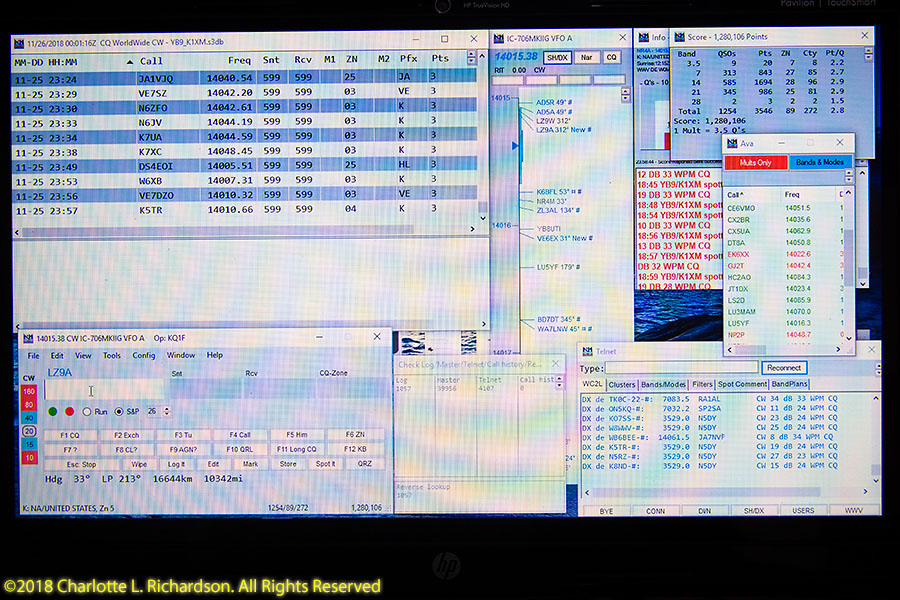Screen dimensions: 900x600
Task: Click the blue frequency marker arrow in bandmap
Action: (516, 146)
